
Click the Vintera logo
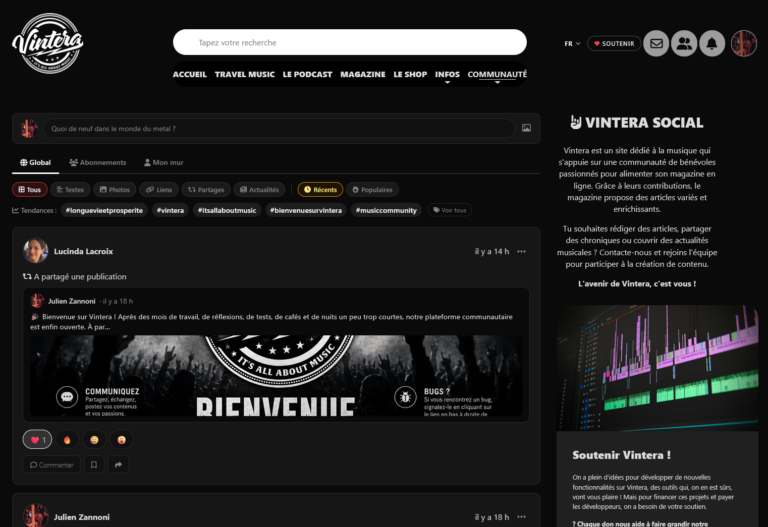(48, 44)
